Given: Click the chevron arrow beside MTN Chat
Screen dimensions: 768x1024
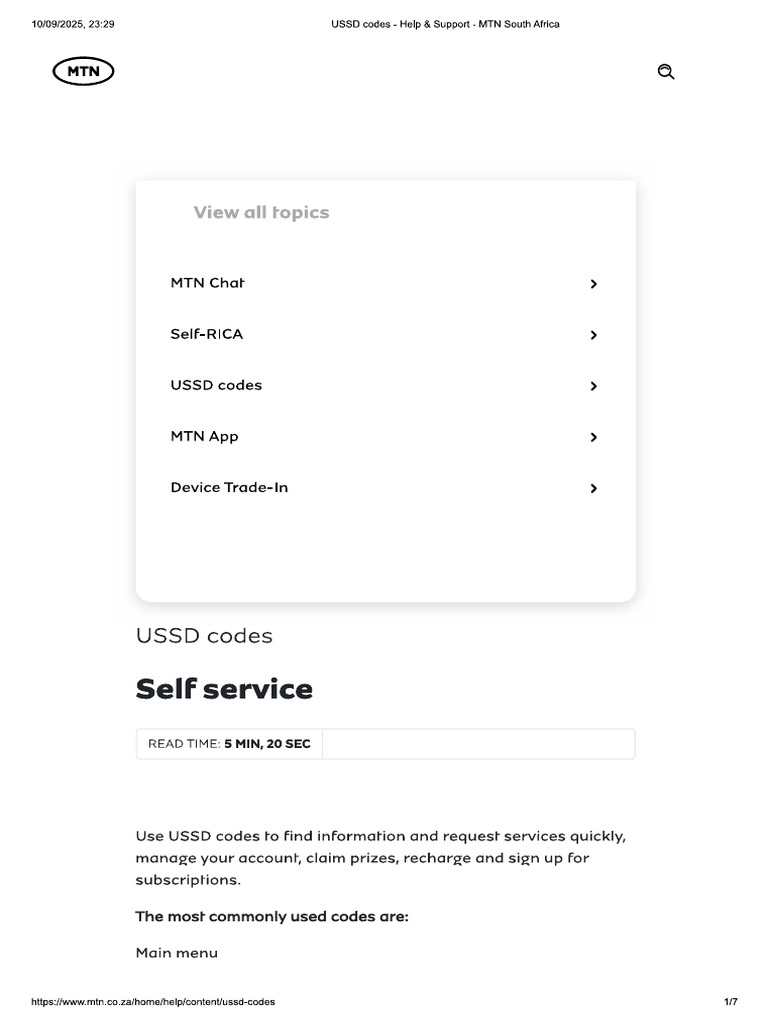Looking at the screenshot, I should [x=593, y=284].
